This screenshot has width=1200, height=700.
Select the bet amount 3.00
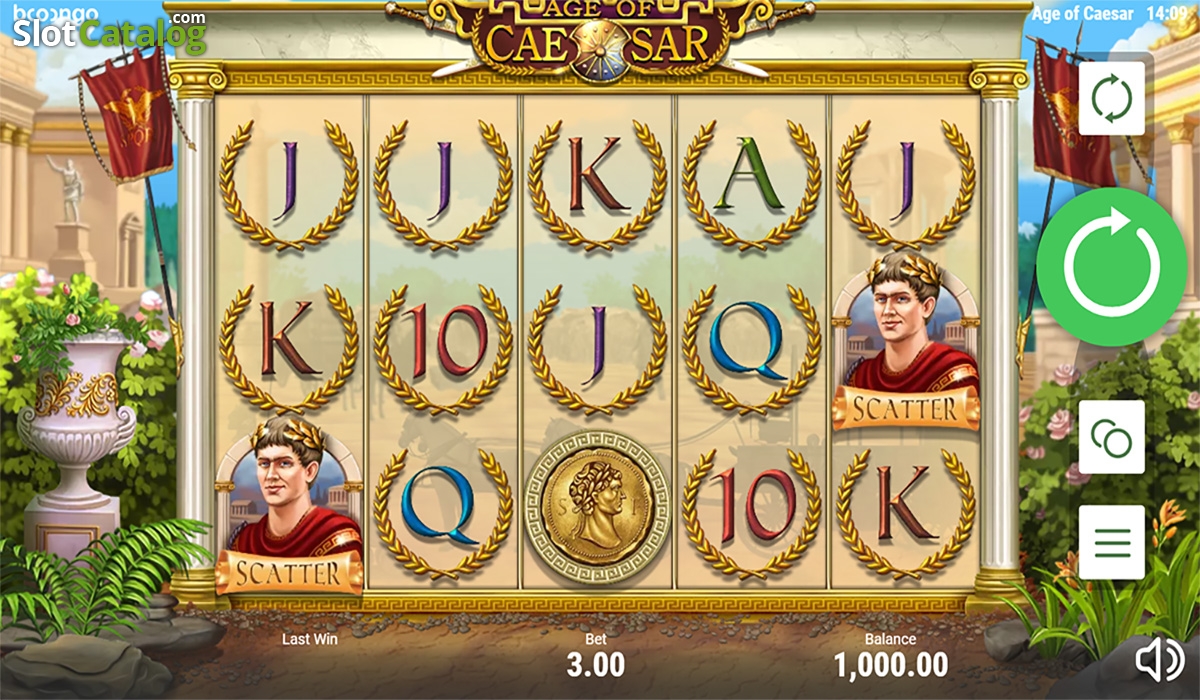coord(596,663)
